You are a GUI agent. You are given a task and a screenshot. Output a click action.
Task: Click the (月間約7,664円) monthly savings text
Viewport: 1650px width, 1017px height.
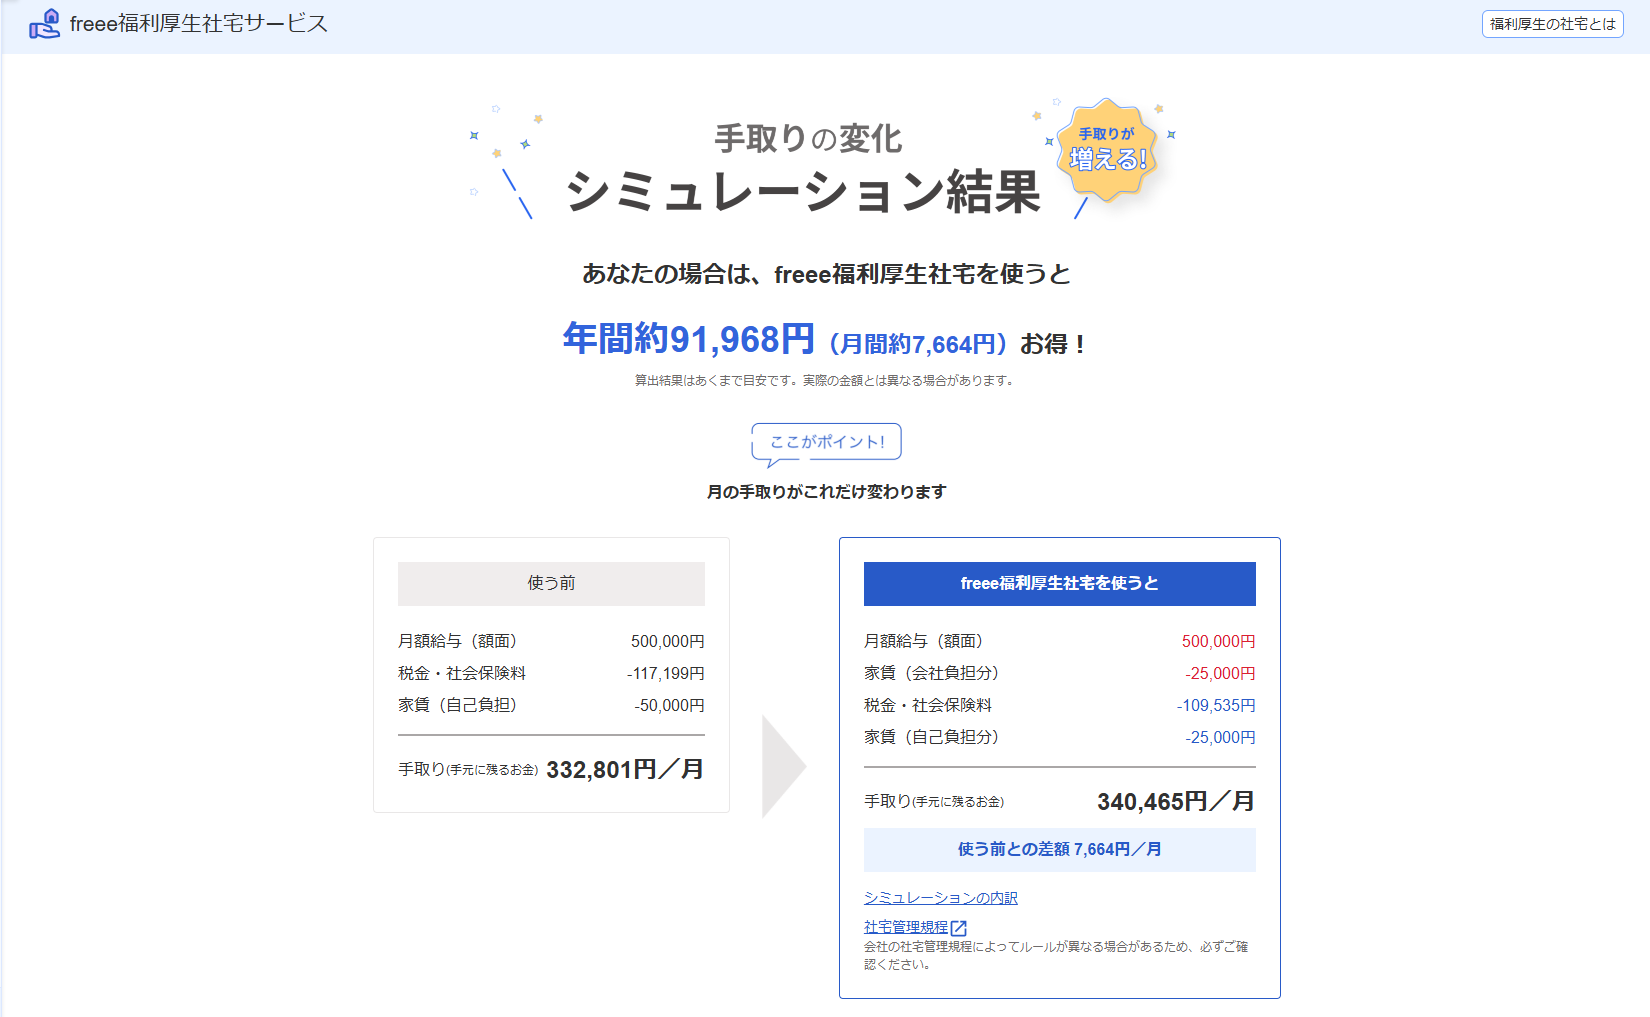(918, 344)
